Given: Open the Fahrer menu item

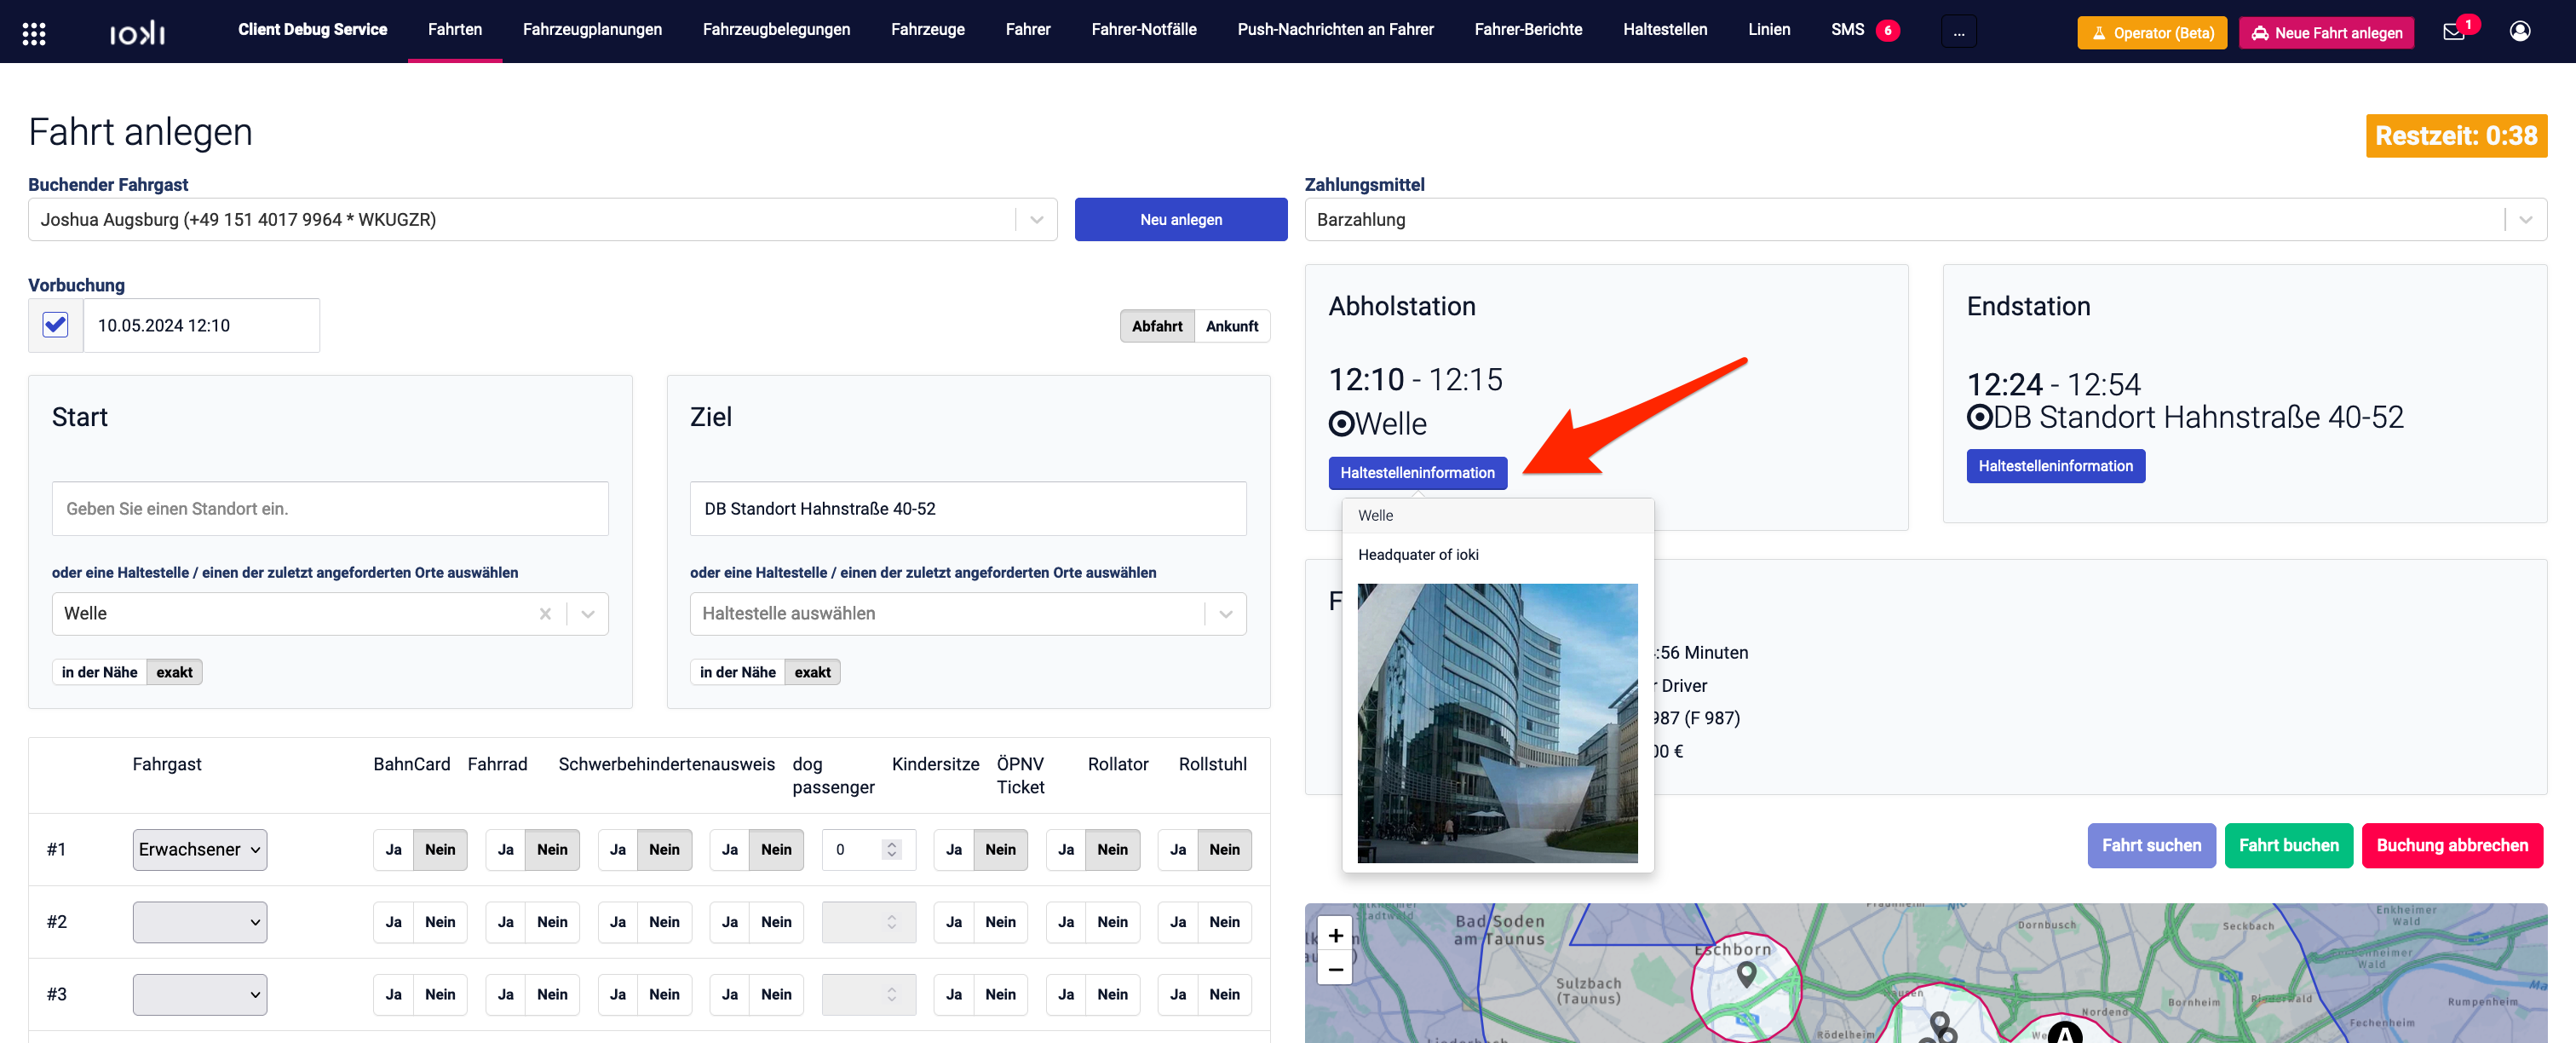Looking at the screenshot, I should 1027,30.
